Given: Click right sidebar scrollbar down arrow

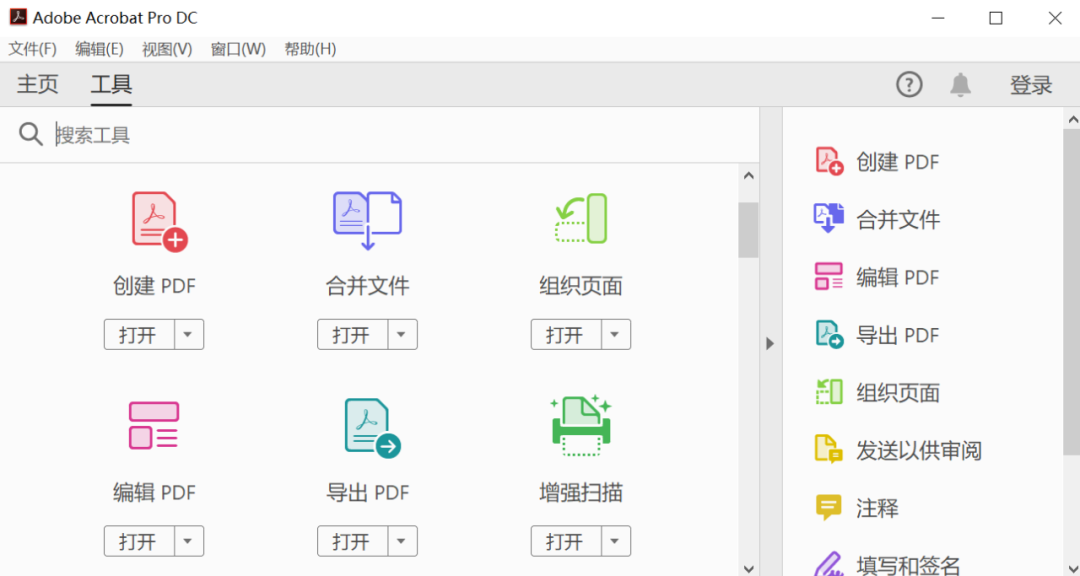Looking at the screenshot, I should [x=1072, y=568].
